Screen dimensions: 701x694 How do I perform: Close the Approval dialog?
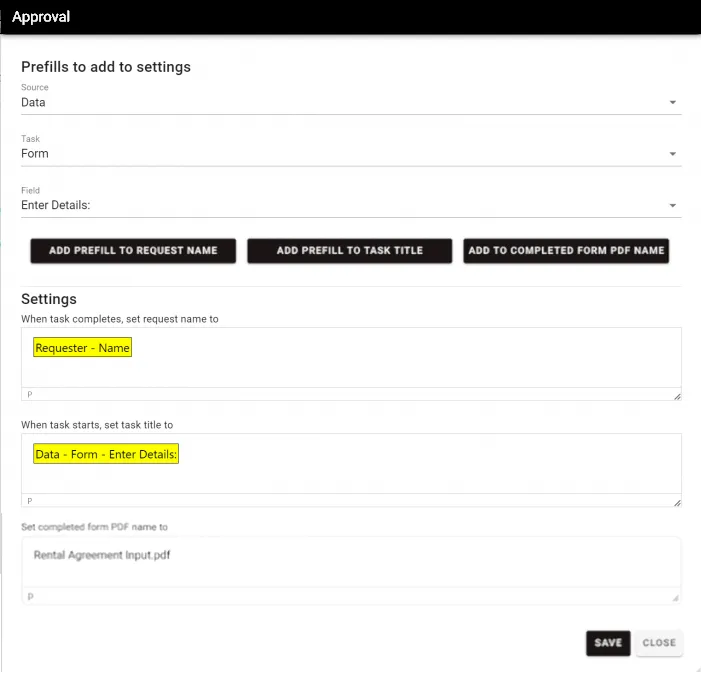coord(659,643)
